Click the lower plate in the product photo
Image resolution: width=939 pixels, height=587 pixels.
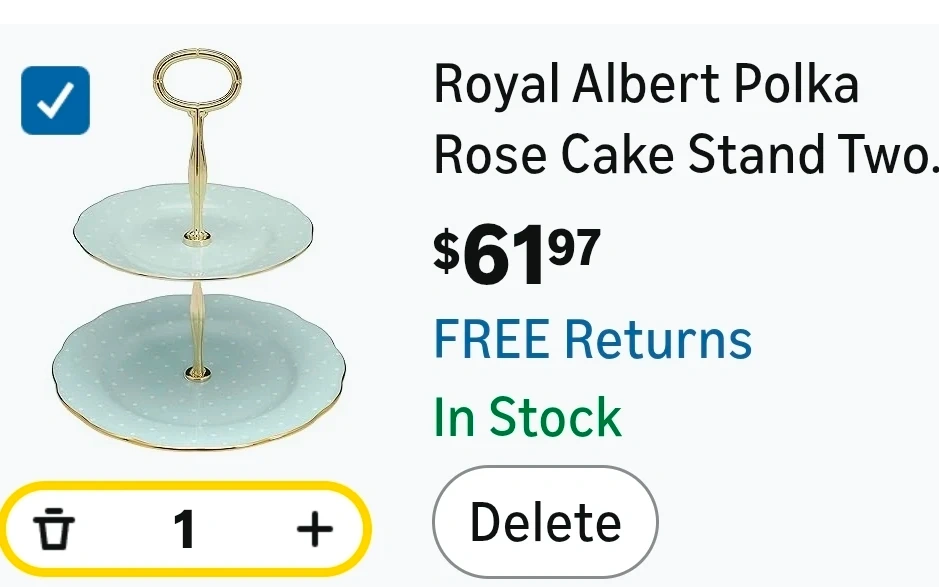click(x=199, y=370)
